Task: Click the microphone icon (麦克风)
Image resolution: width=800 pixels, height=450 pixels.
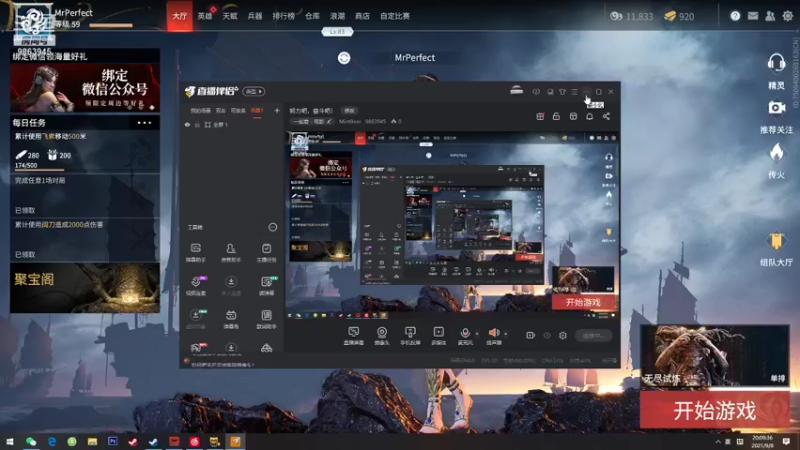Action: tap(465, 335)
